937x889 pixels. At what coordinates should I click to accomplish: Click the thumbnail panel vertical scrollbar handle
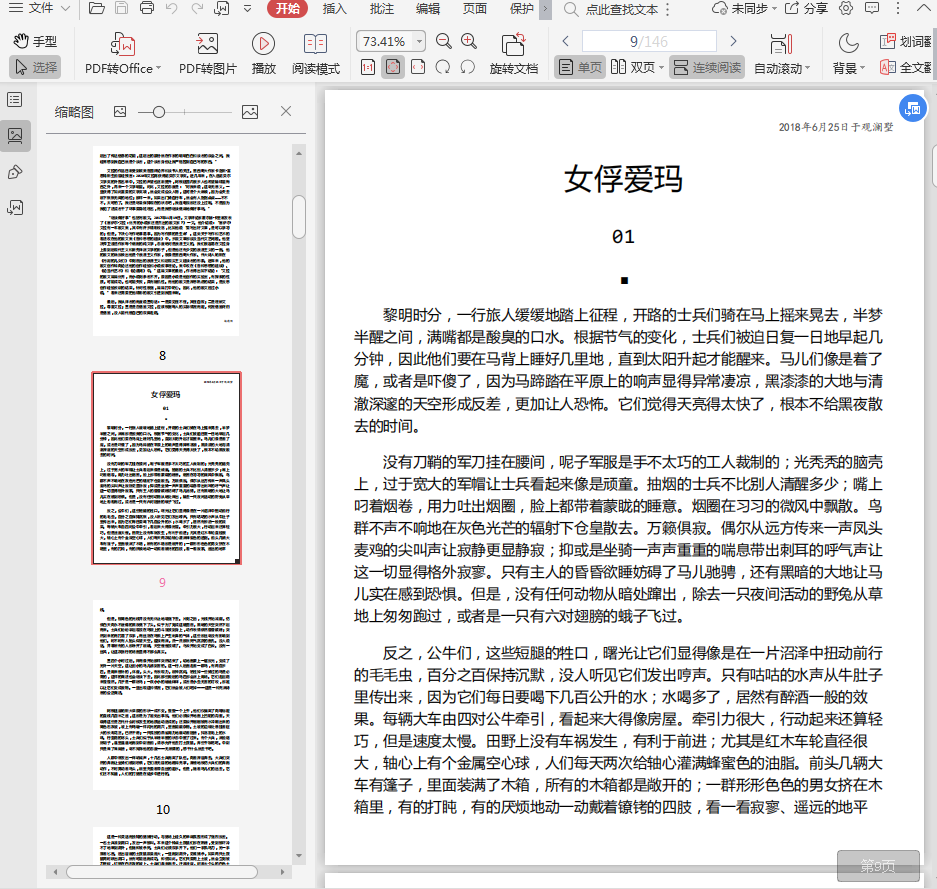coord(299,217)
